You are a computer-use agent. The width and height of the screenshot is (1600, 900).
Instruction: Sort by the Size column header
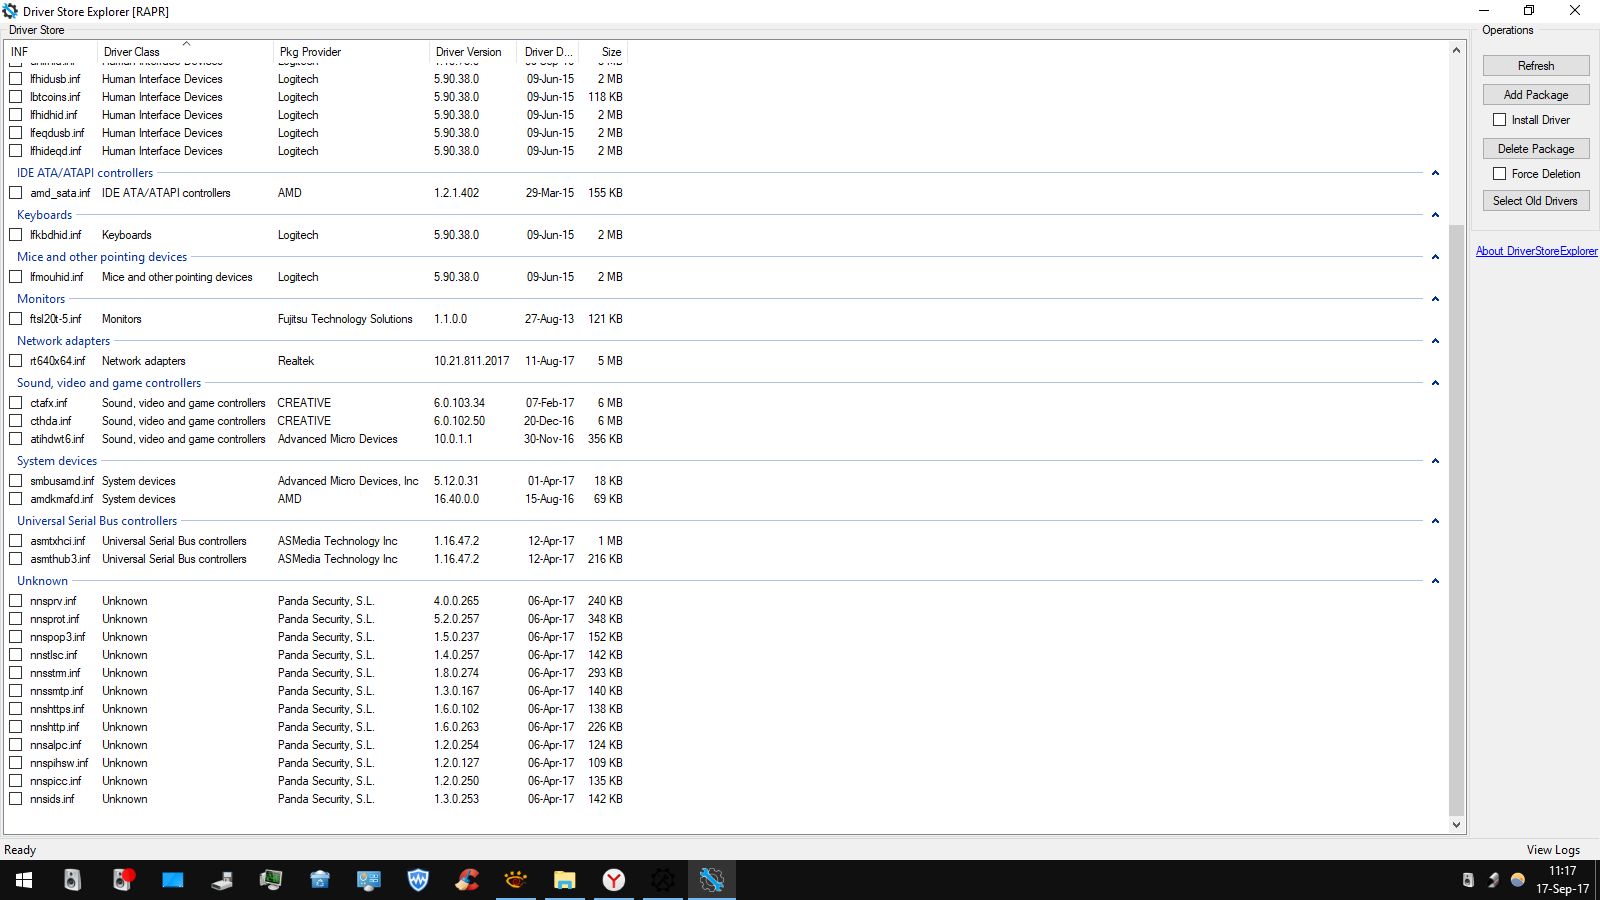coord(603,52)
